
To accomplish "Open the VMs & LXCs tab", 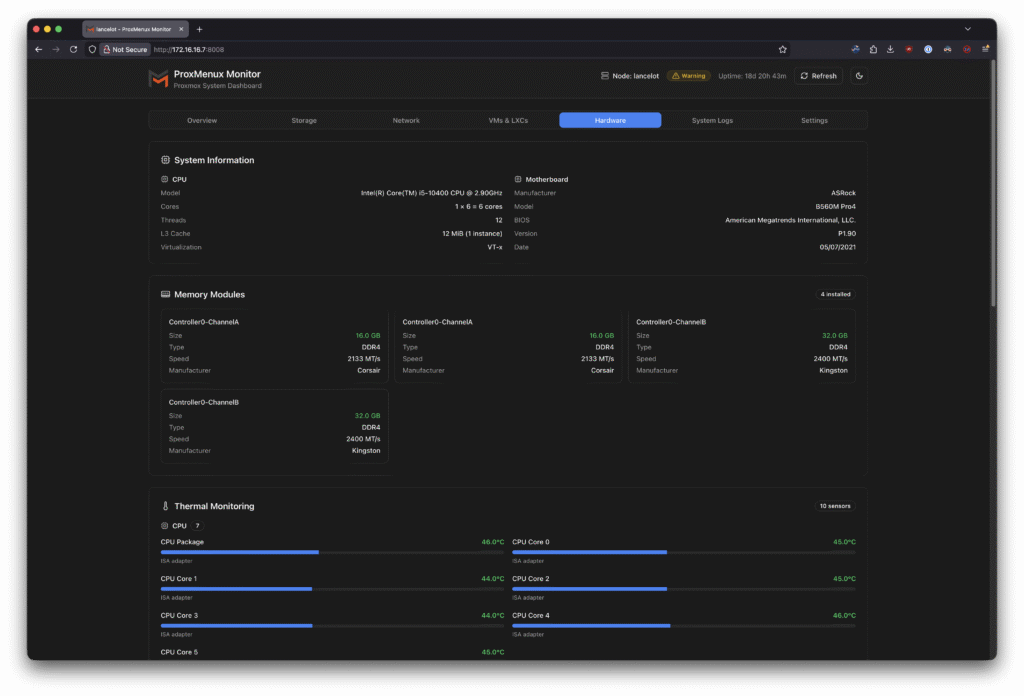I will click(x=508, y=120).
